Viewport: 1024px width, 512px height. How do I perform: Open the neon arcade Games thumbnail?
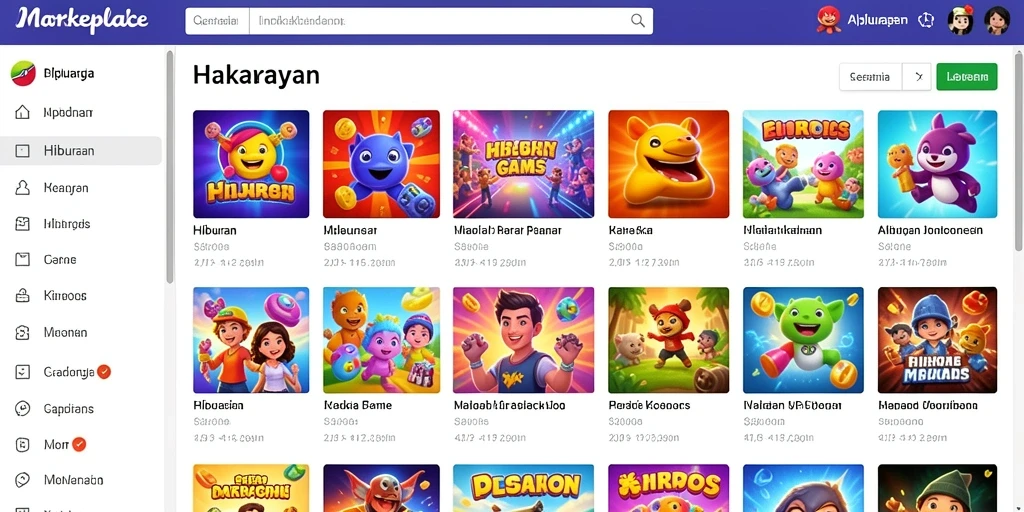[524, 164]
